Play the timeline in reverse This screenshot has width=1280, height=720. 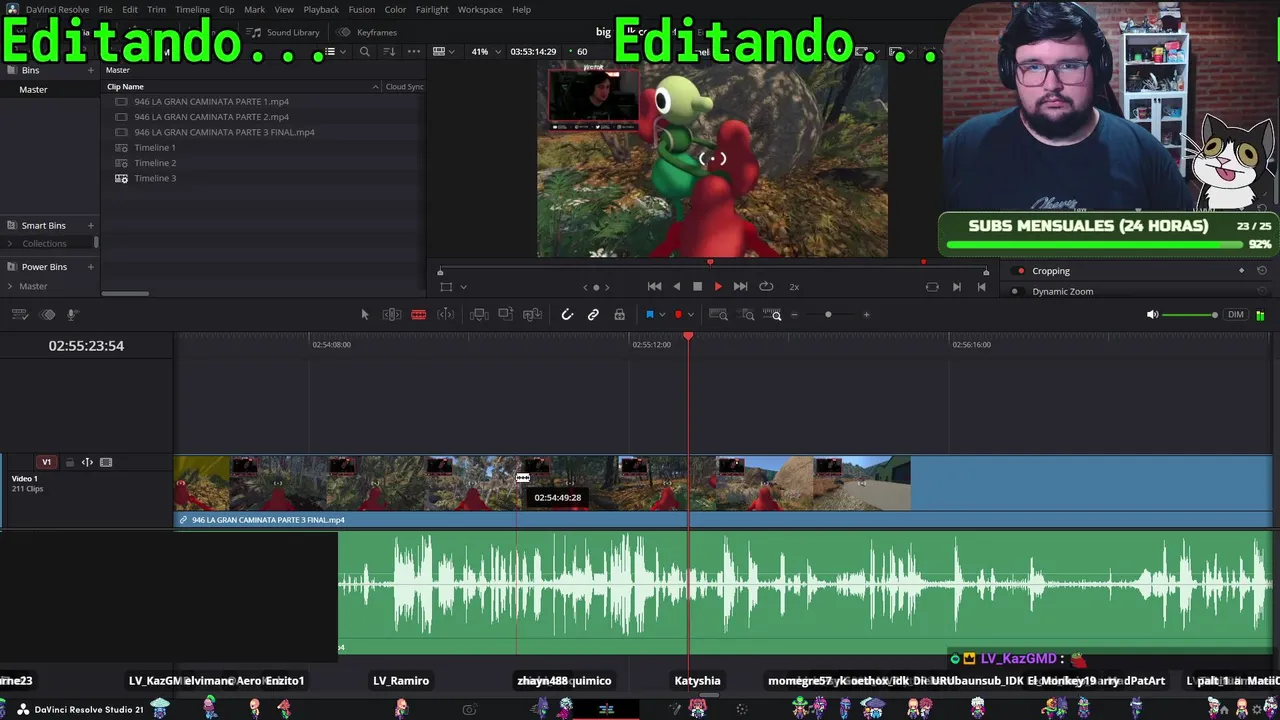coord(677,287)
